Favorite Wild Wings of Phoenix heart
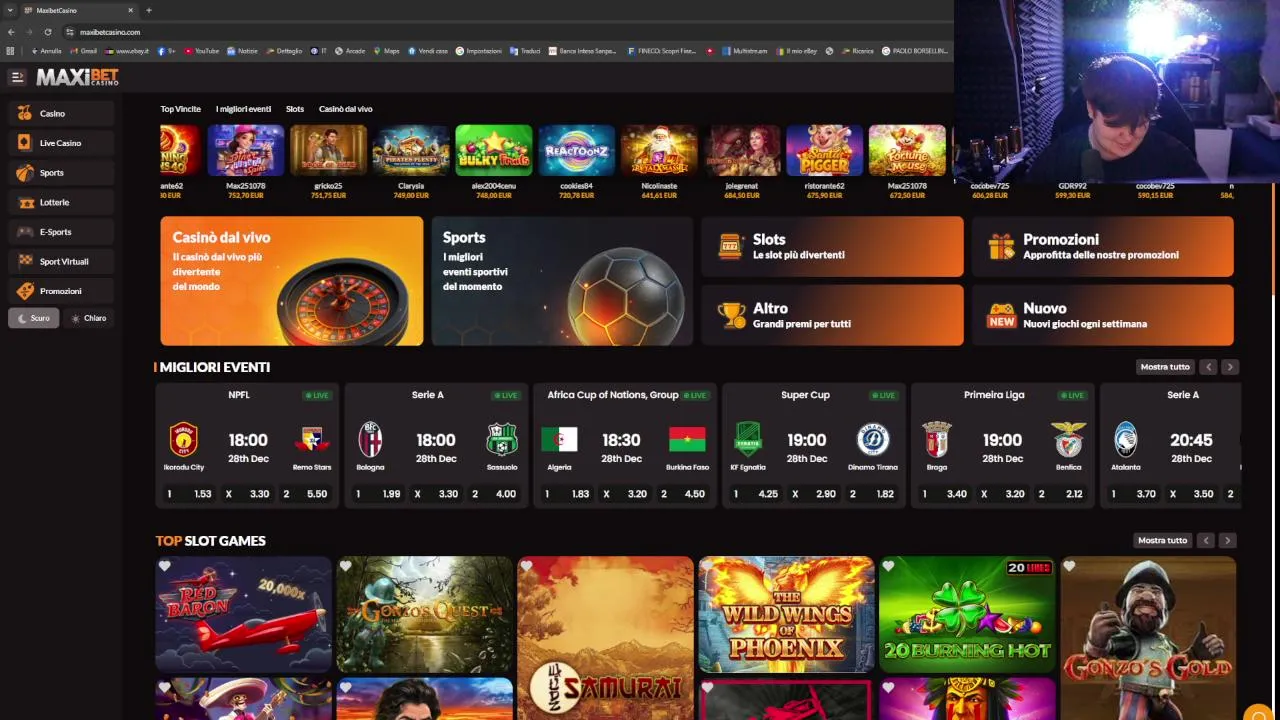Image resolution: width=1280 pixels, height=720 pixels. click(x=707, y=566)
